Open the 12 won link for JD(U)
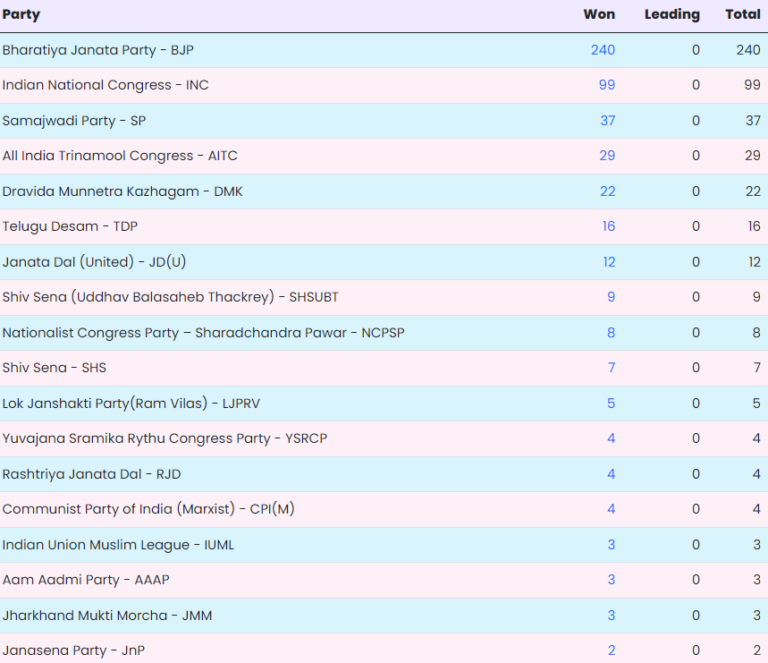The image size is (768, 663). click(608, 262)
